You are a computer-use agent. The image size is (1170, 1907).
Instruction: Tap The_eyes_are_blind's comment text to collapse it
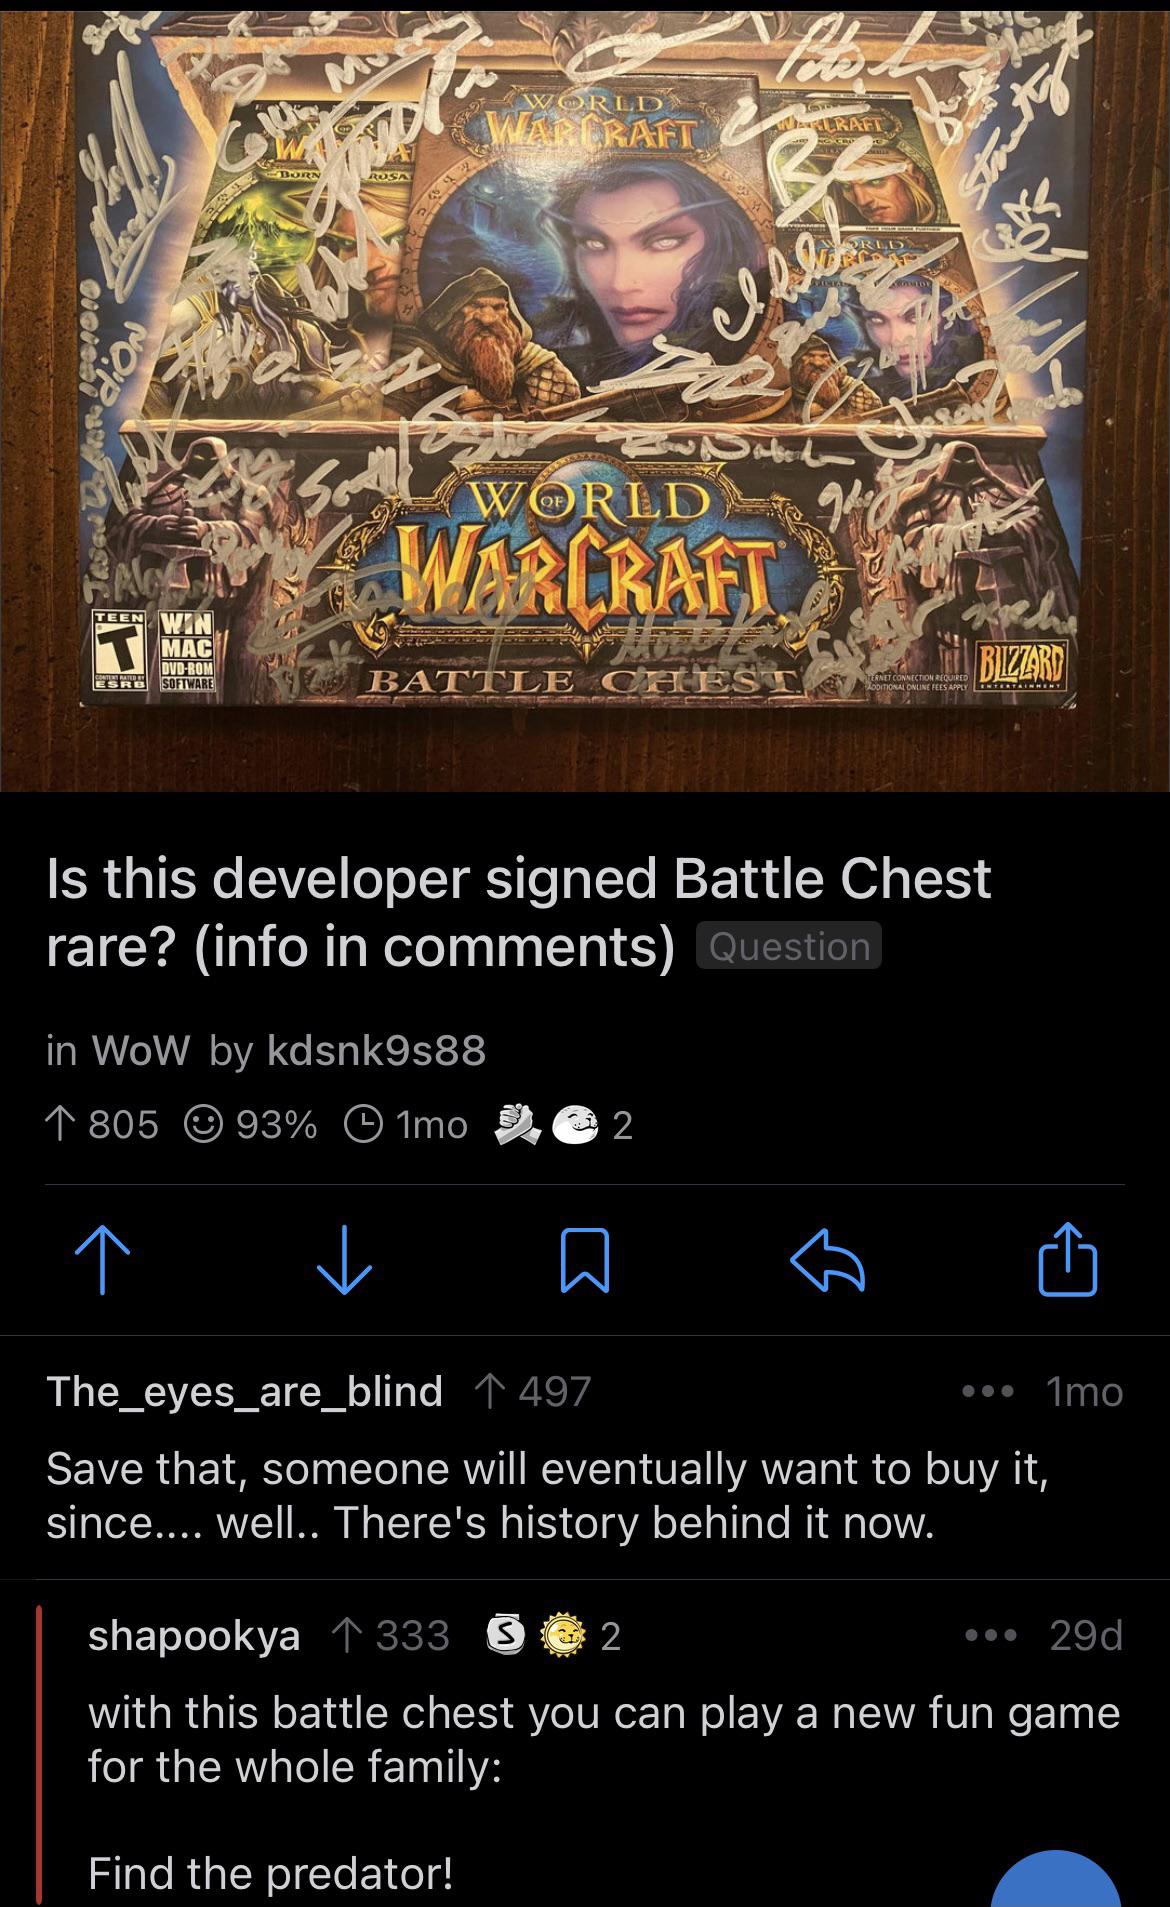pyautogui.click(x=548, y=1496)
